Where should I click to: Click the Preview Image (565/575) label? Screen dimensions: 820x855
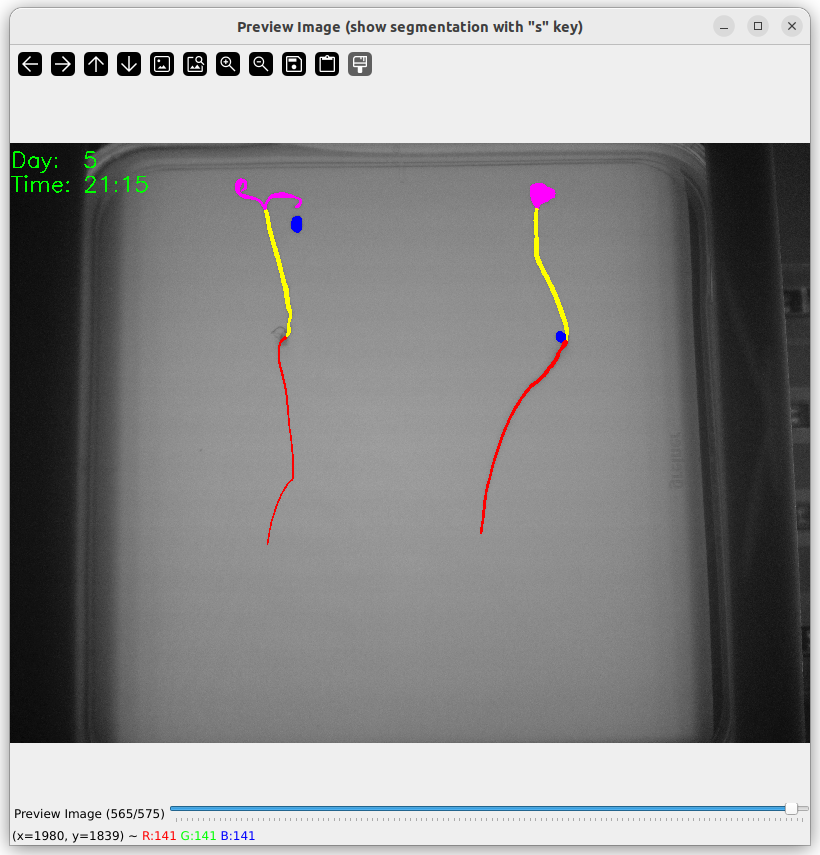click(89, 814)
